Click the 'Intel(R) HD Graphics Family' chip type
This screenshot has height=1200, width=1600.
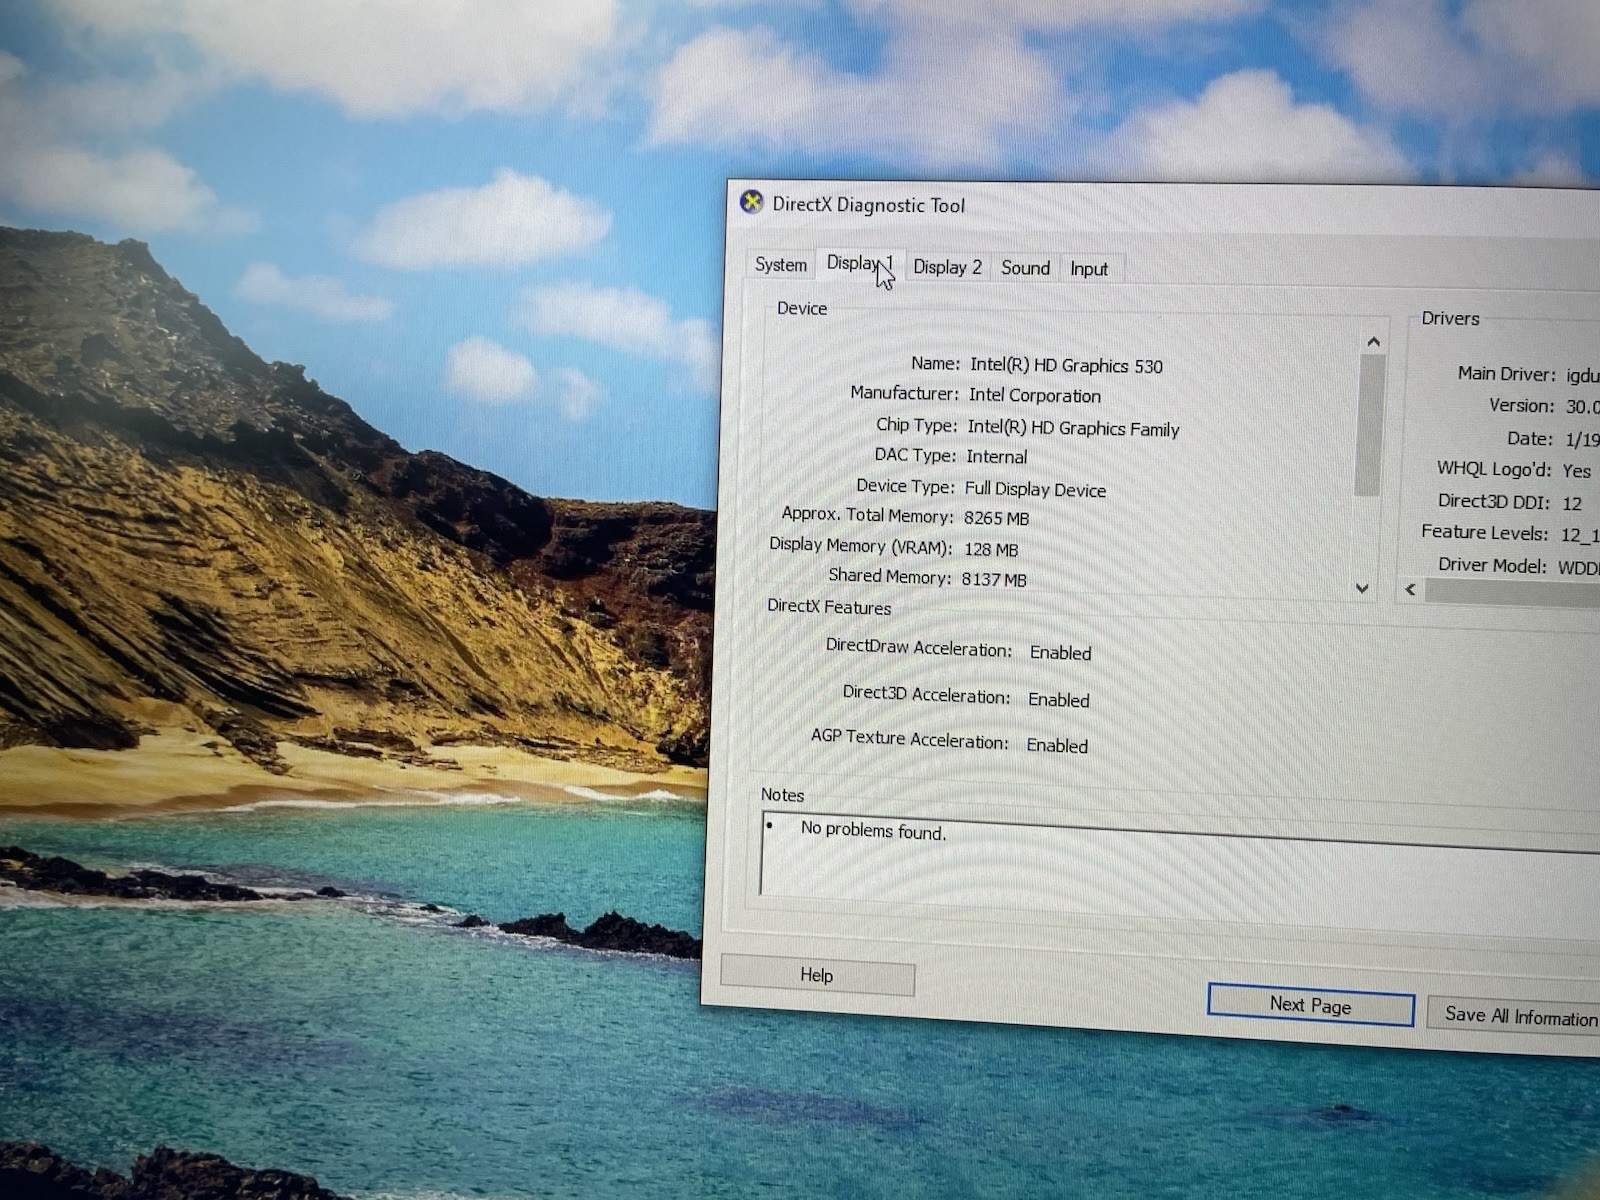pyautogui.click(x=1073, y=428)
